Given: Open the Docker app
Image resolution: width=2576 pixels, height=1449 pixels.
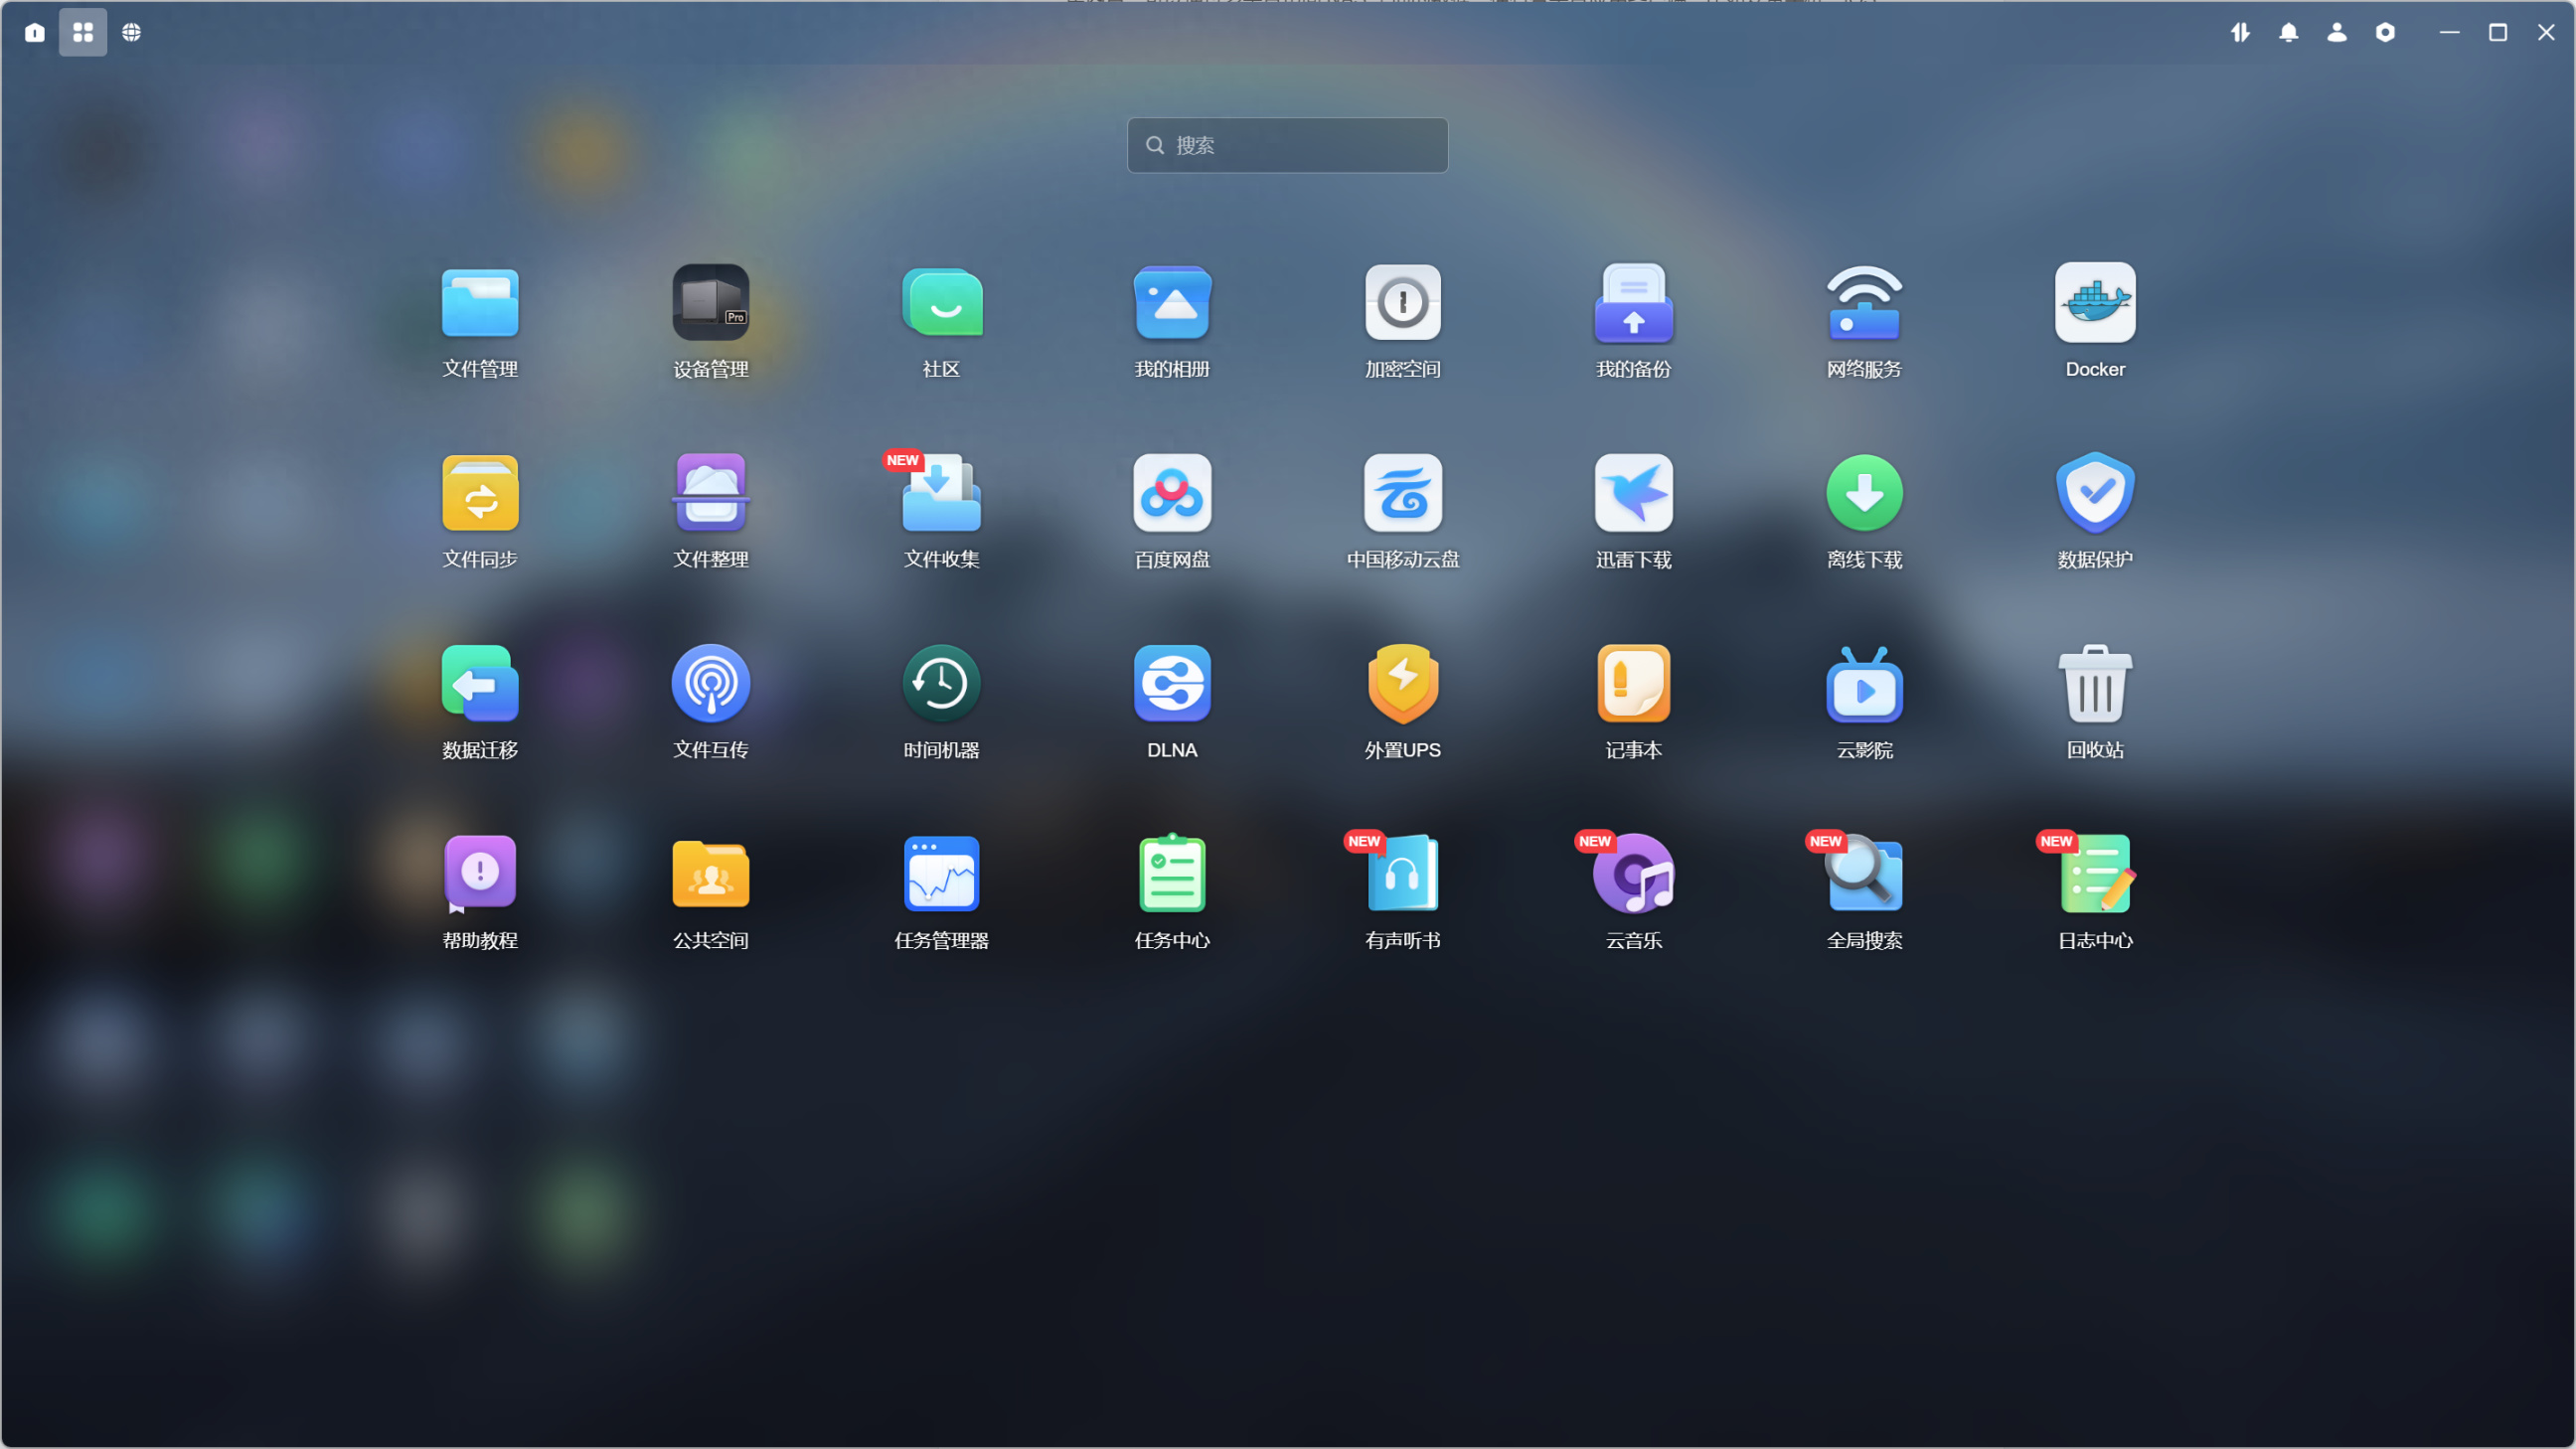Looking at the screenshot, I should (x=2095, y=303).
